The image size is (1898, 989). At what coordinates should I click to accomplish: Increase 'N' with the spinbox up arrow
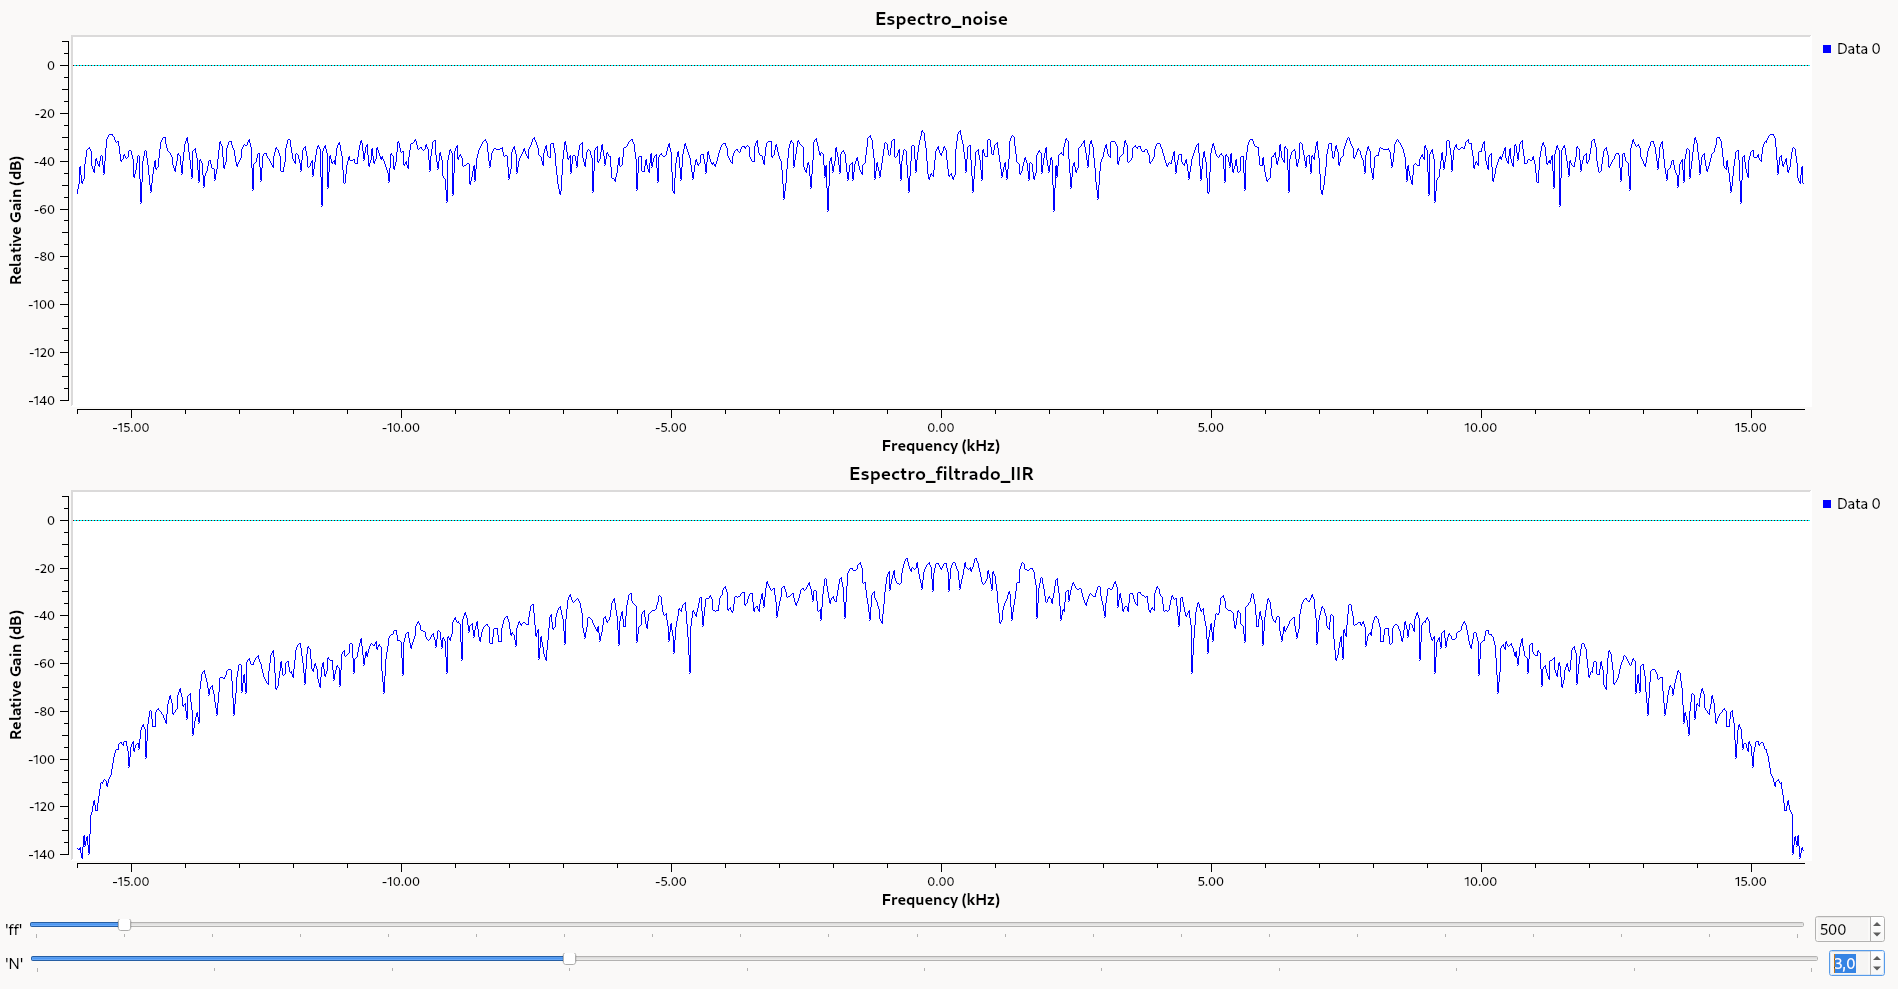click(1877, 958)
